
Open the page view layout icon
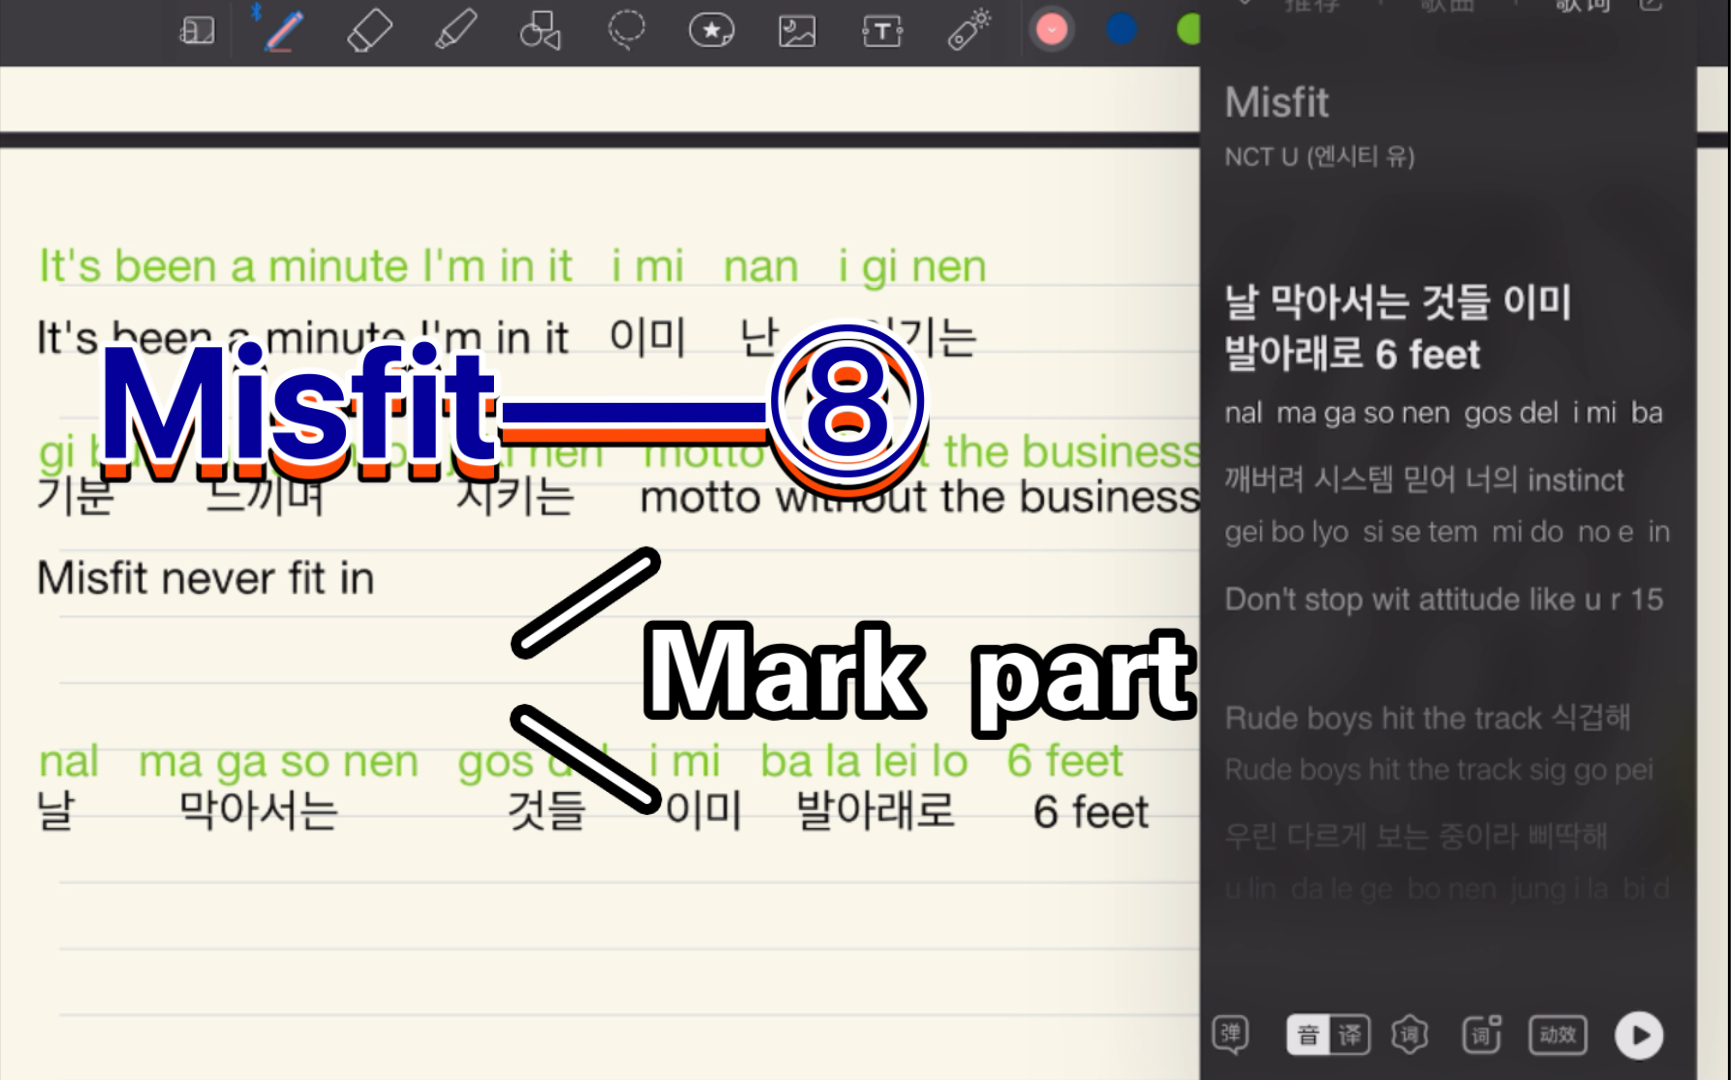click(197, 31)
